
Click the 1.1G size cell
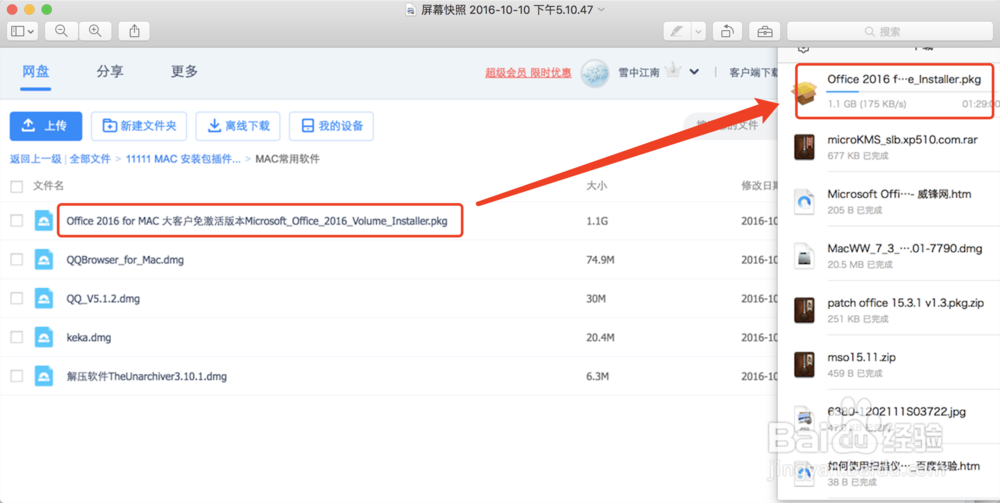coord(597,221)
